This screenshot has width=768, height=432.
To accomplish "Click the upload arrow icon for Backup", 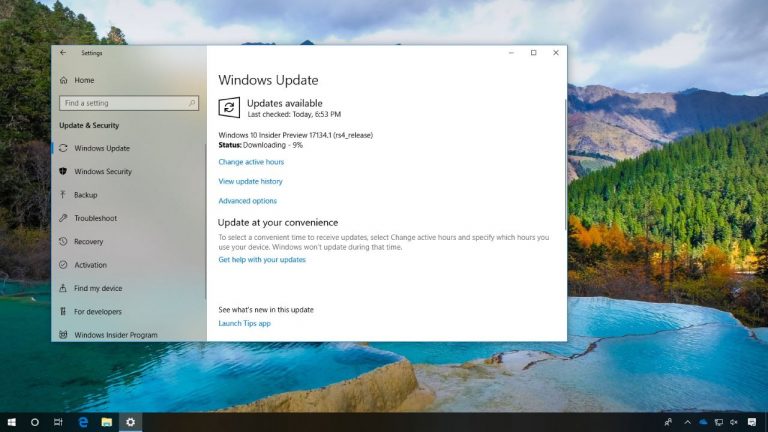I will (63, 194).
